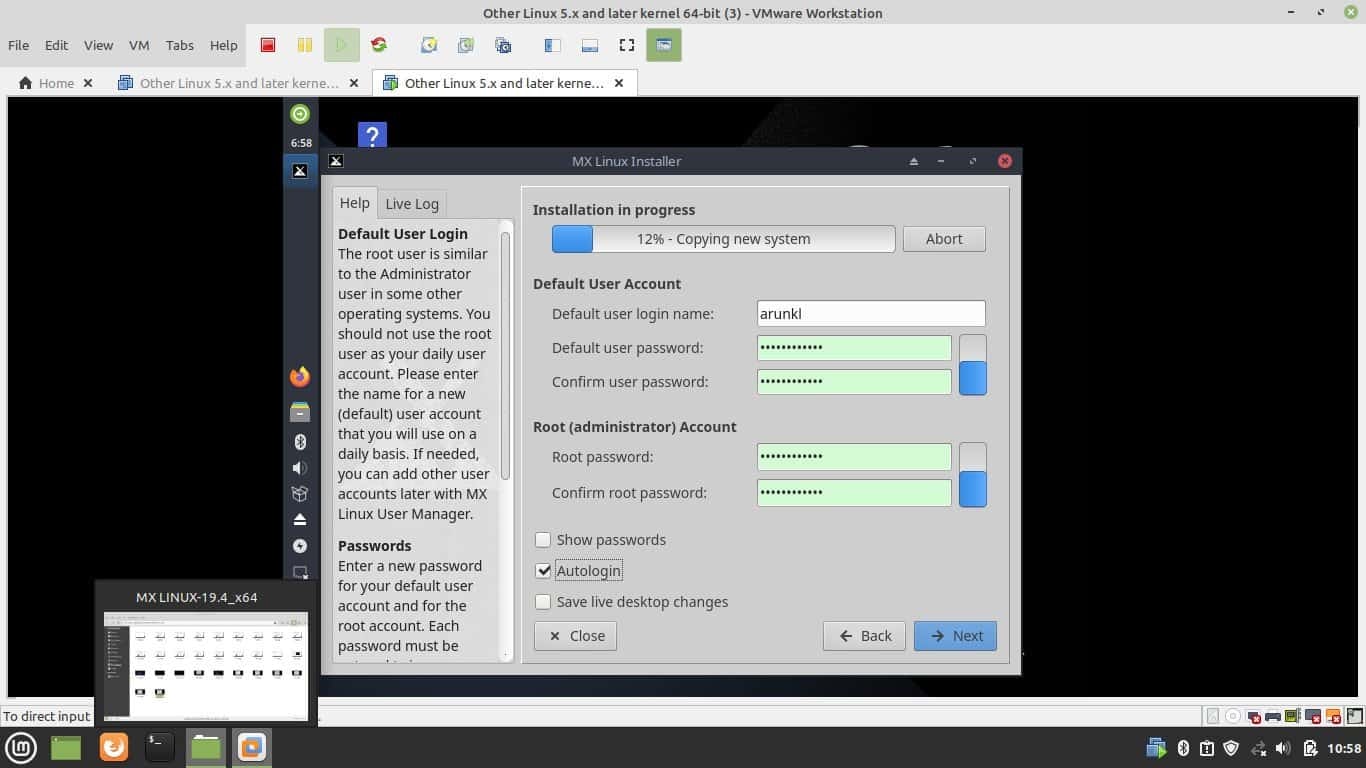Click the VMware Workstation taskbar icon
The height and width of the screenshot is (768, 1366).
tap(252, 747)
